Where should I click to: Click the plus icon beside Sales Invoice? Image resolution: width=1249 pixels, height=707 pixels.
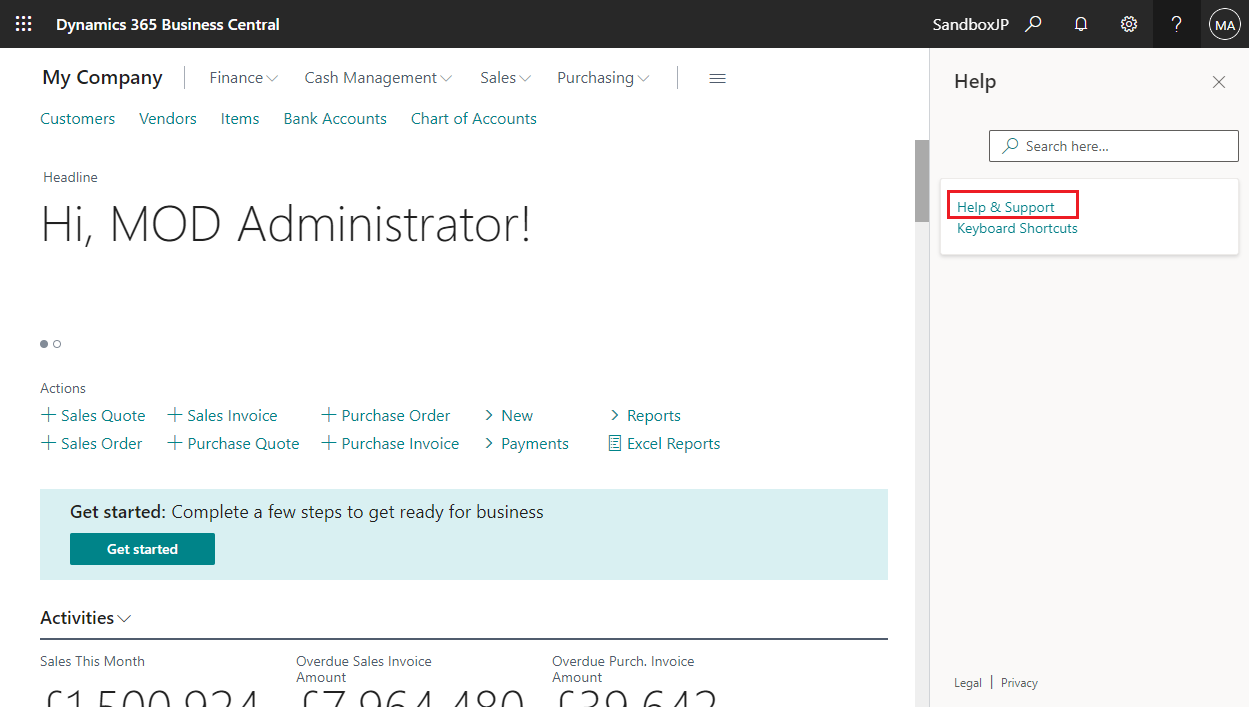point(174,414)
